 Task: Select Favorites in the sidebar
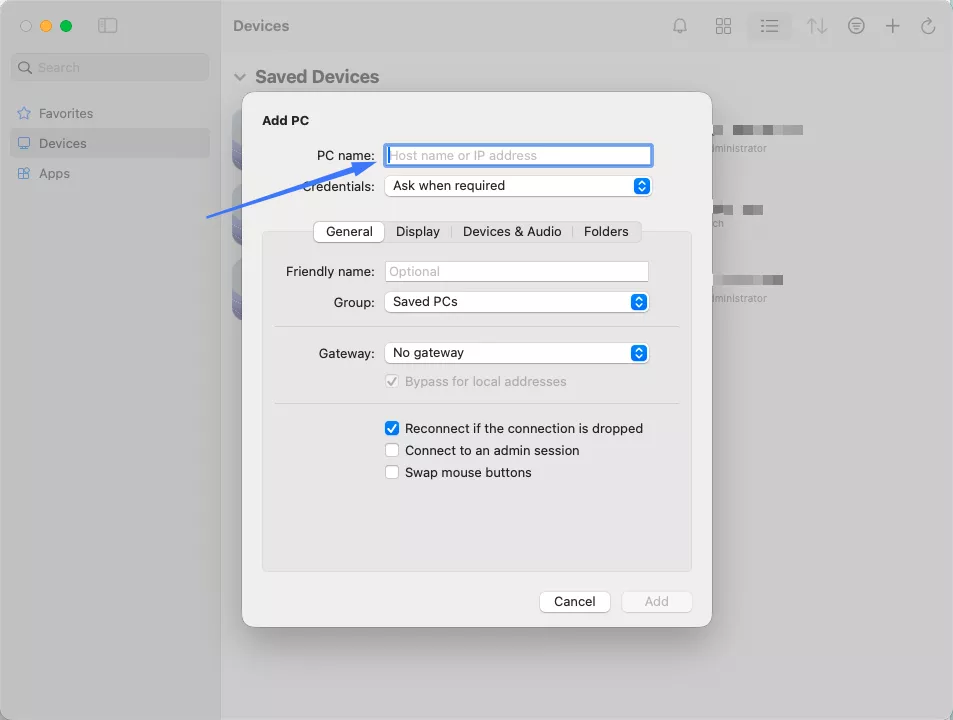click(x=66, y=114)
